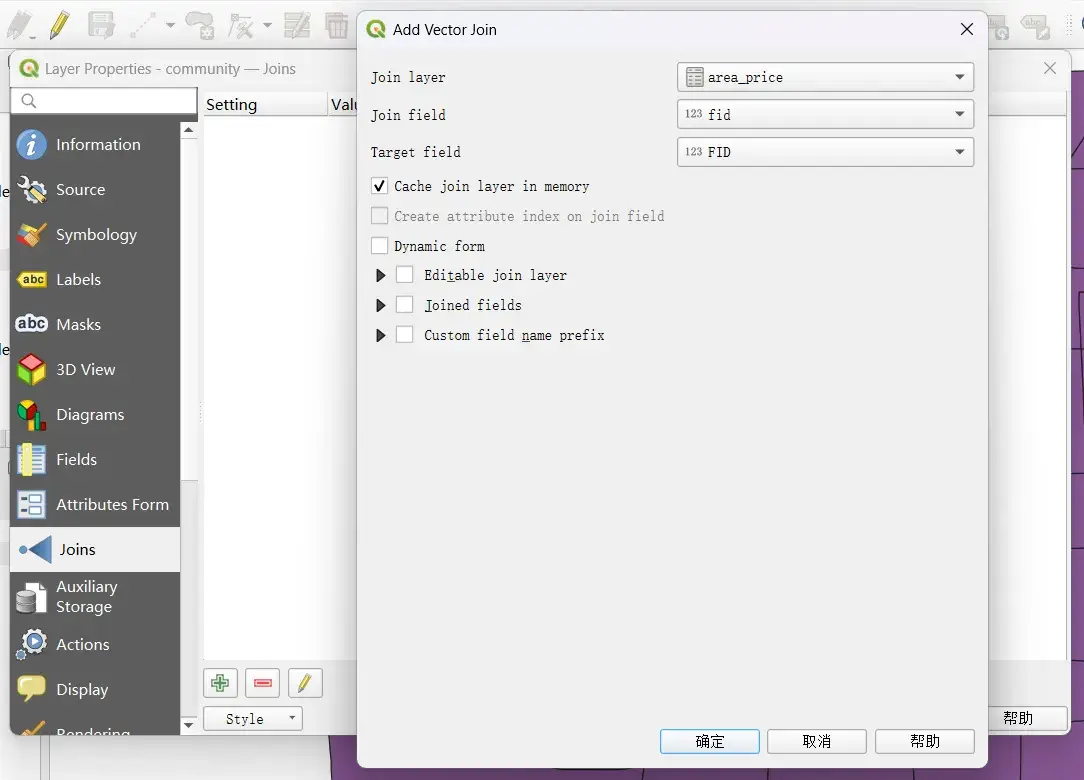Image resolution: width=1084 pixels, height=780 pixels.
Task: Click the Modify Attributes toolbar icon
Action: coord(297,26)
